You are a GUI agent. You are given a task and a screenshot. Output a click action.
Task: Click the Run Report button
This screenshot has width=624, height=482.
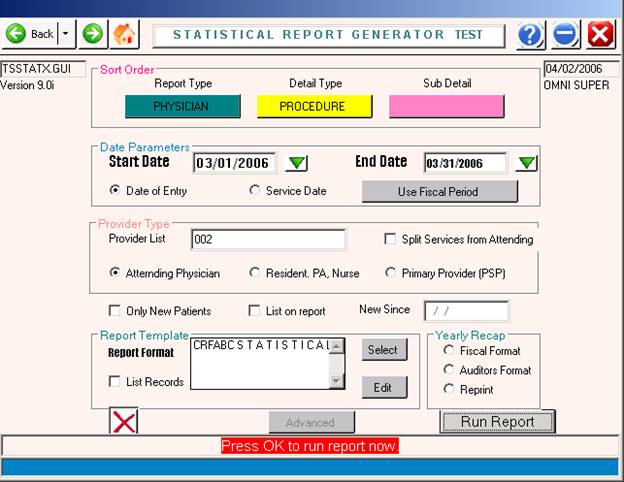tap(497, 422)
